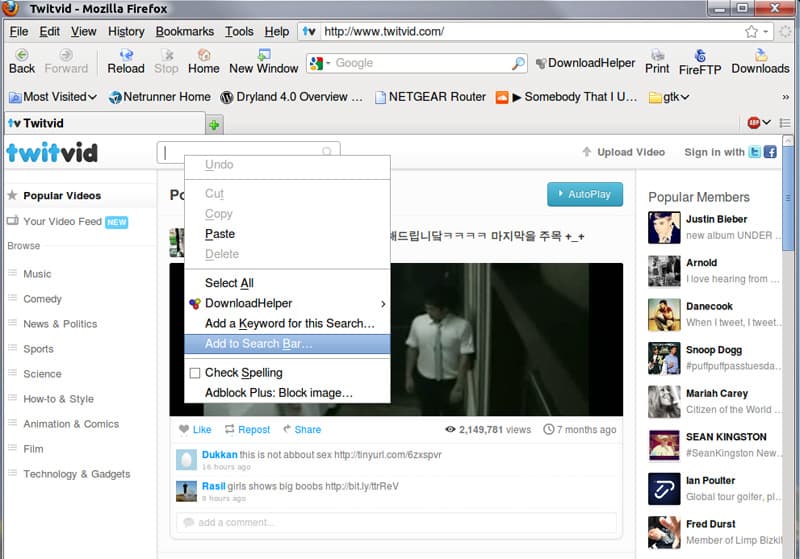Screen dimensions: 800x559
Task: Open the Bookmarks menu
Action: pyautogui.click(x=185, y=32)
